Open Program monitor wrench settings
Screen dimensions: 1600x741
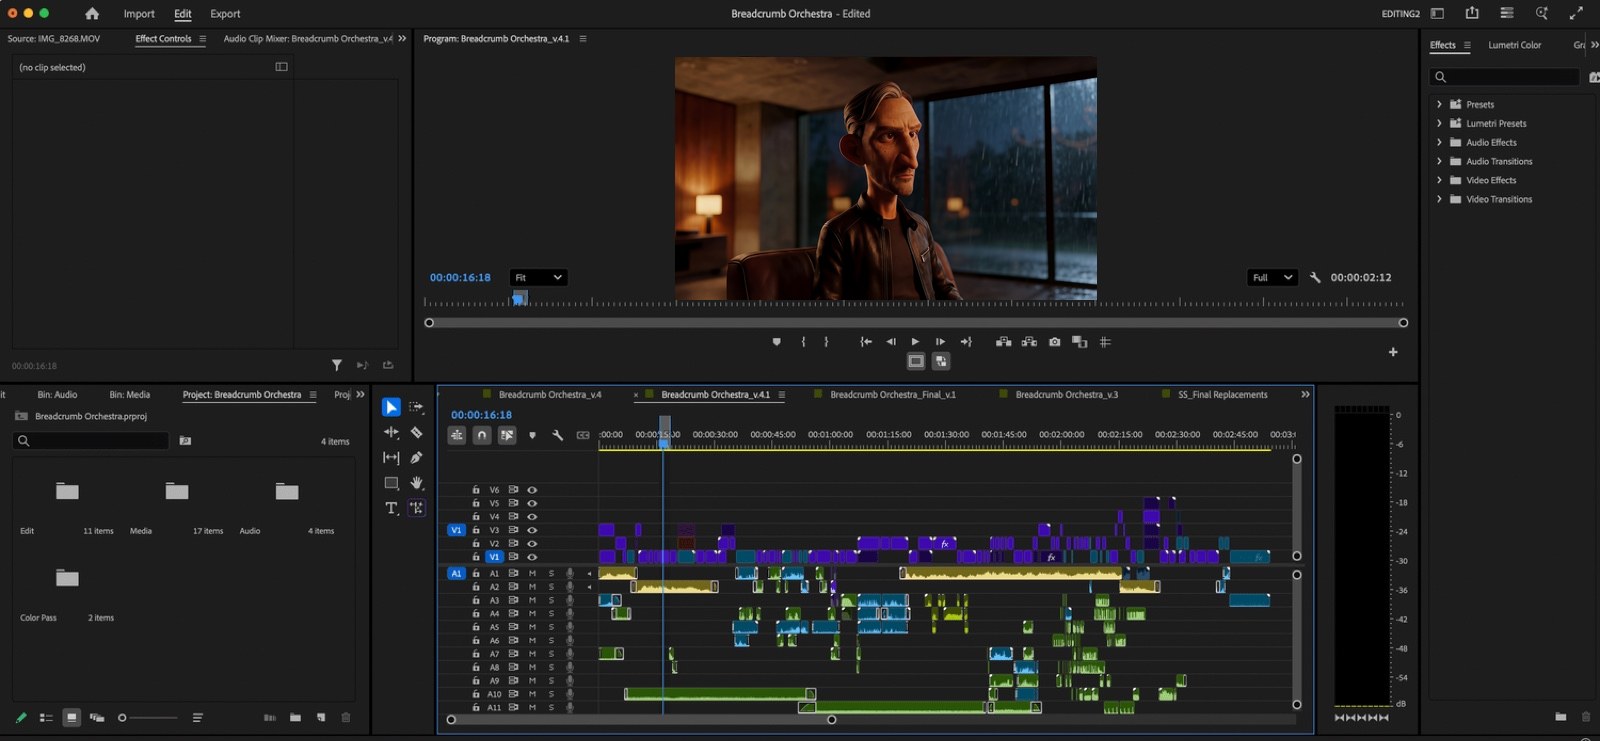click(1315, 278)
